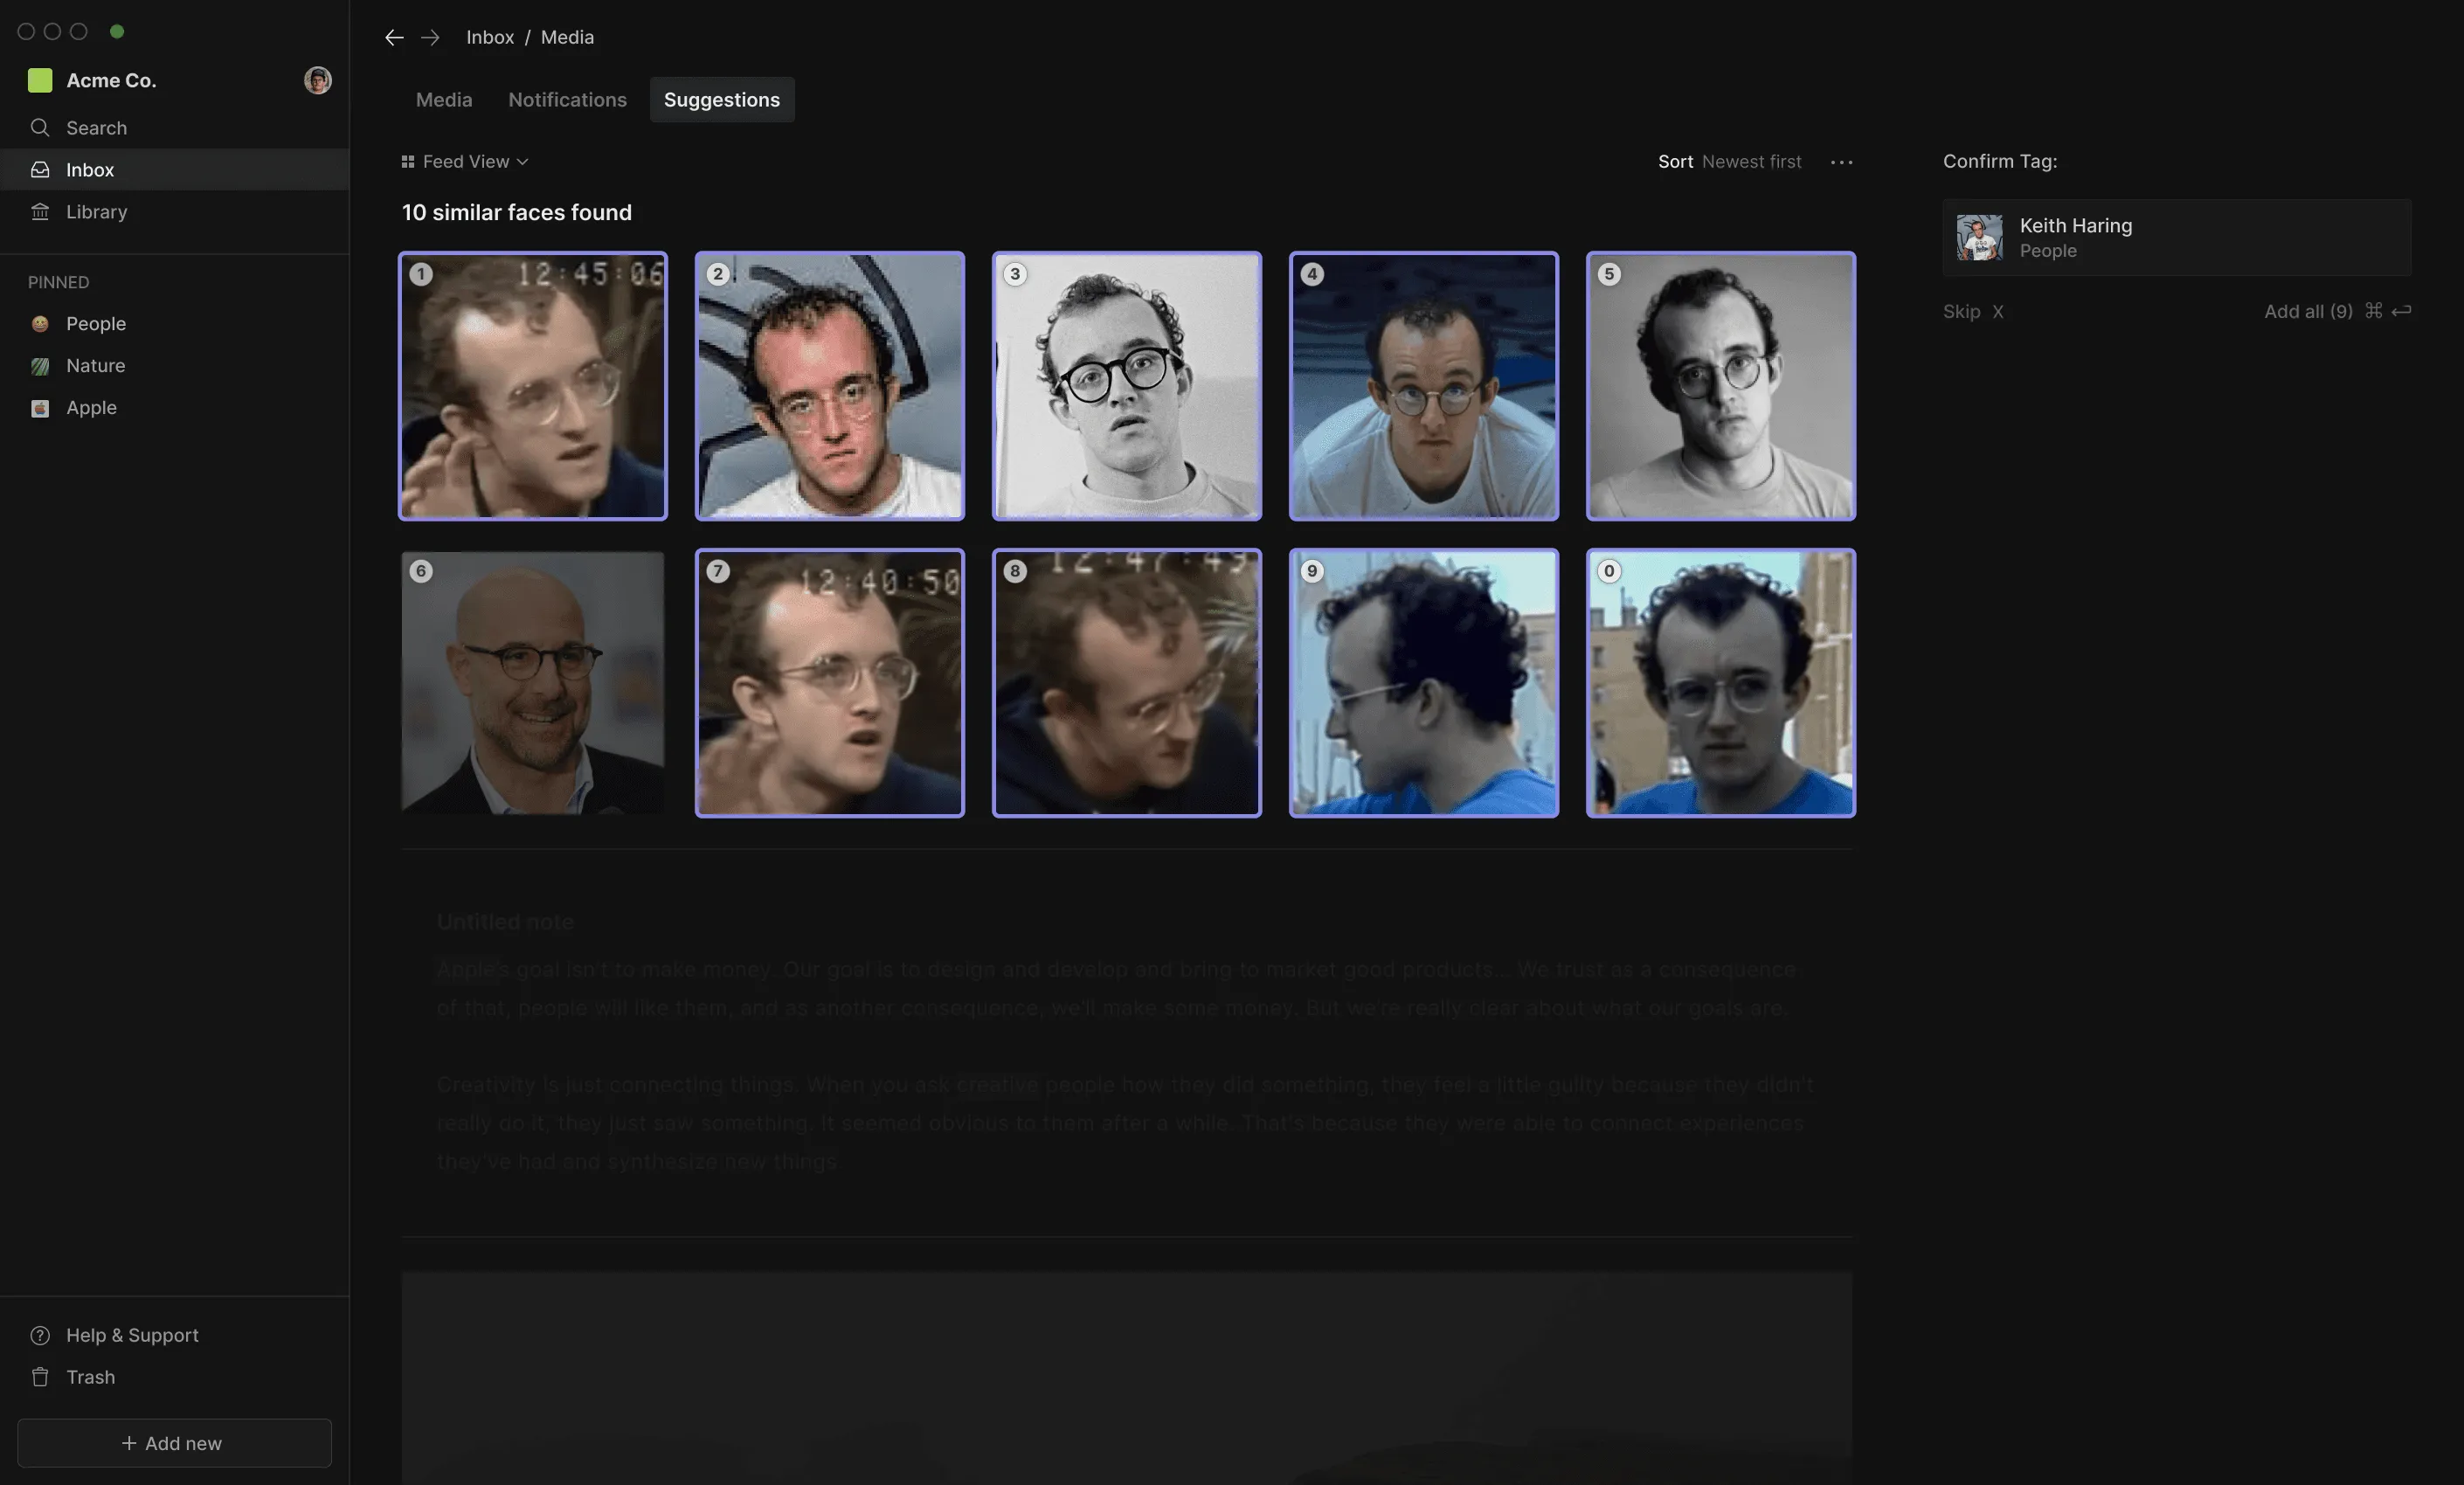
Task: Open the Untitled note card
Action: 1127,1042
